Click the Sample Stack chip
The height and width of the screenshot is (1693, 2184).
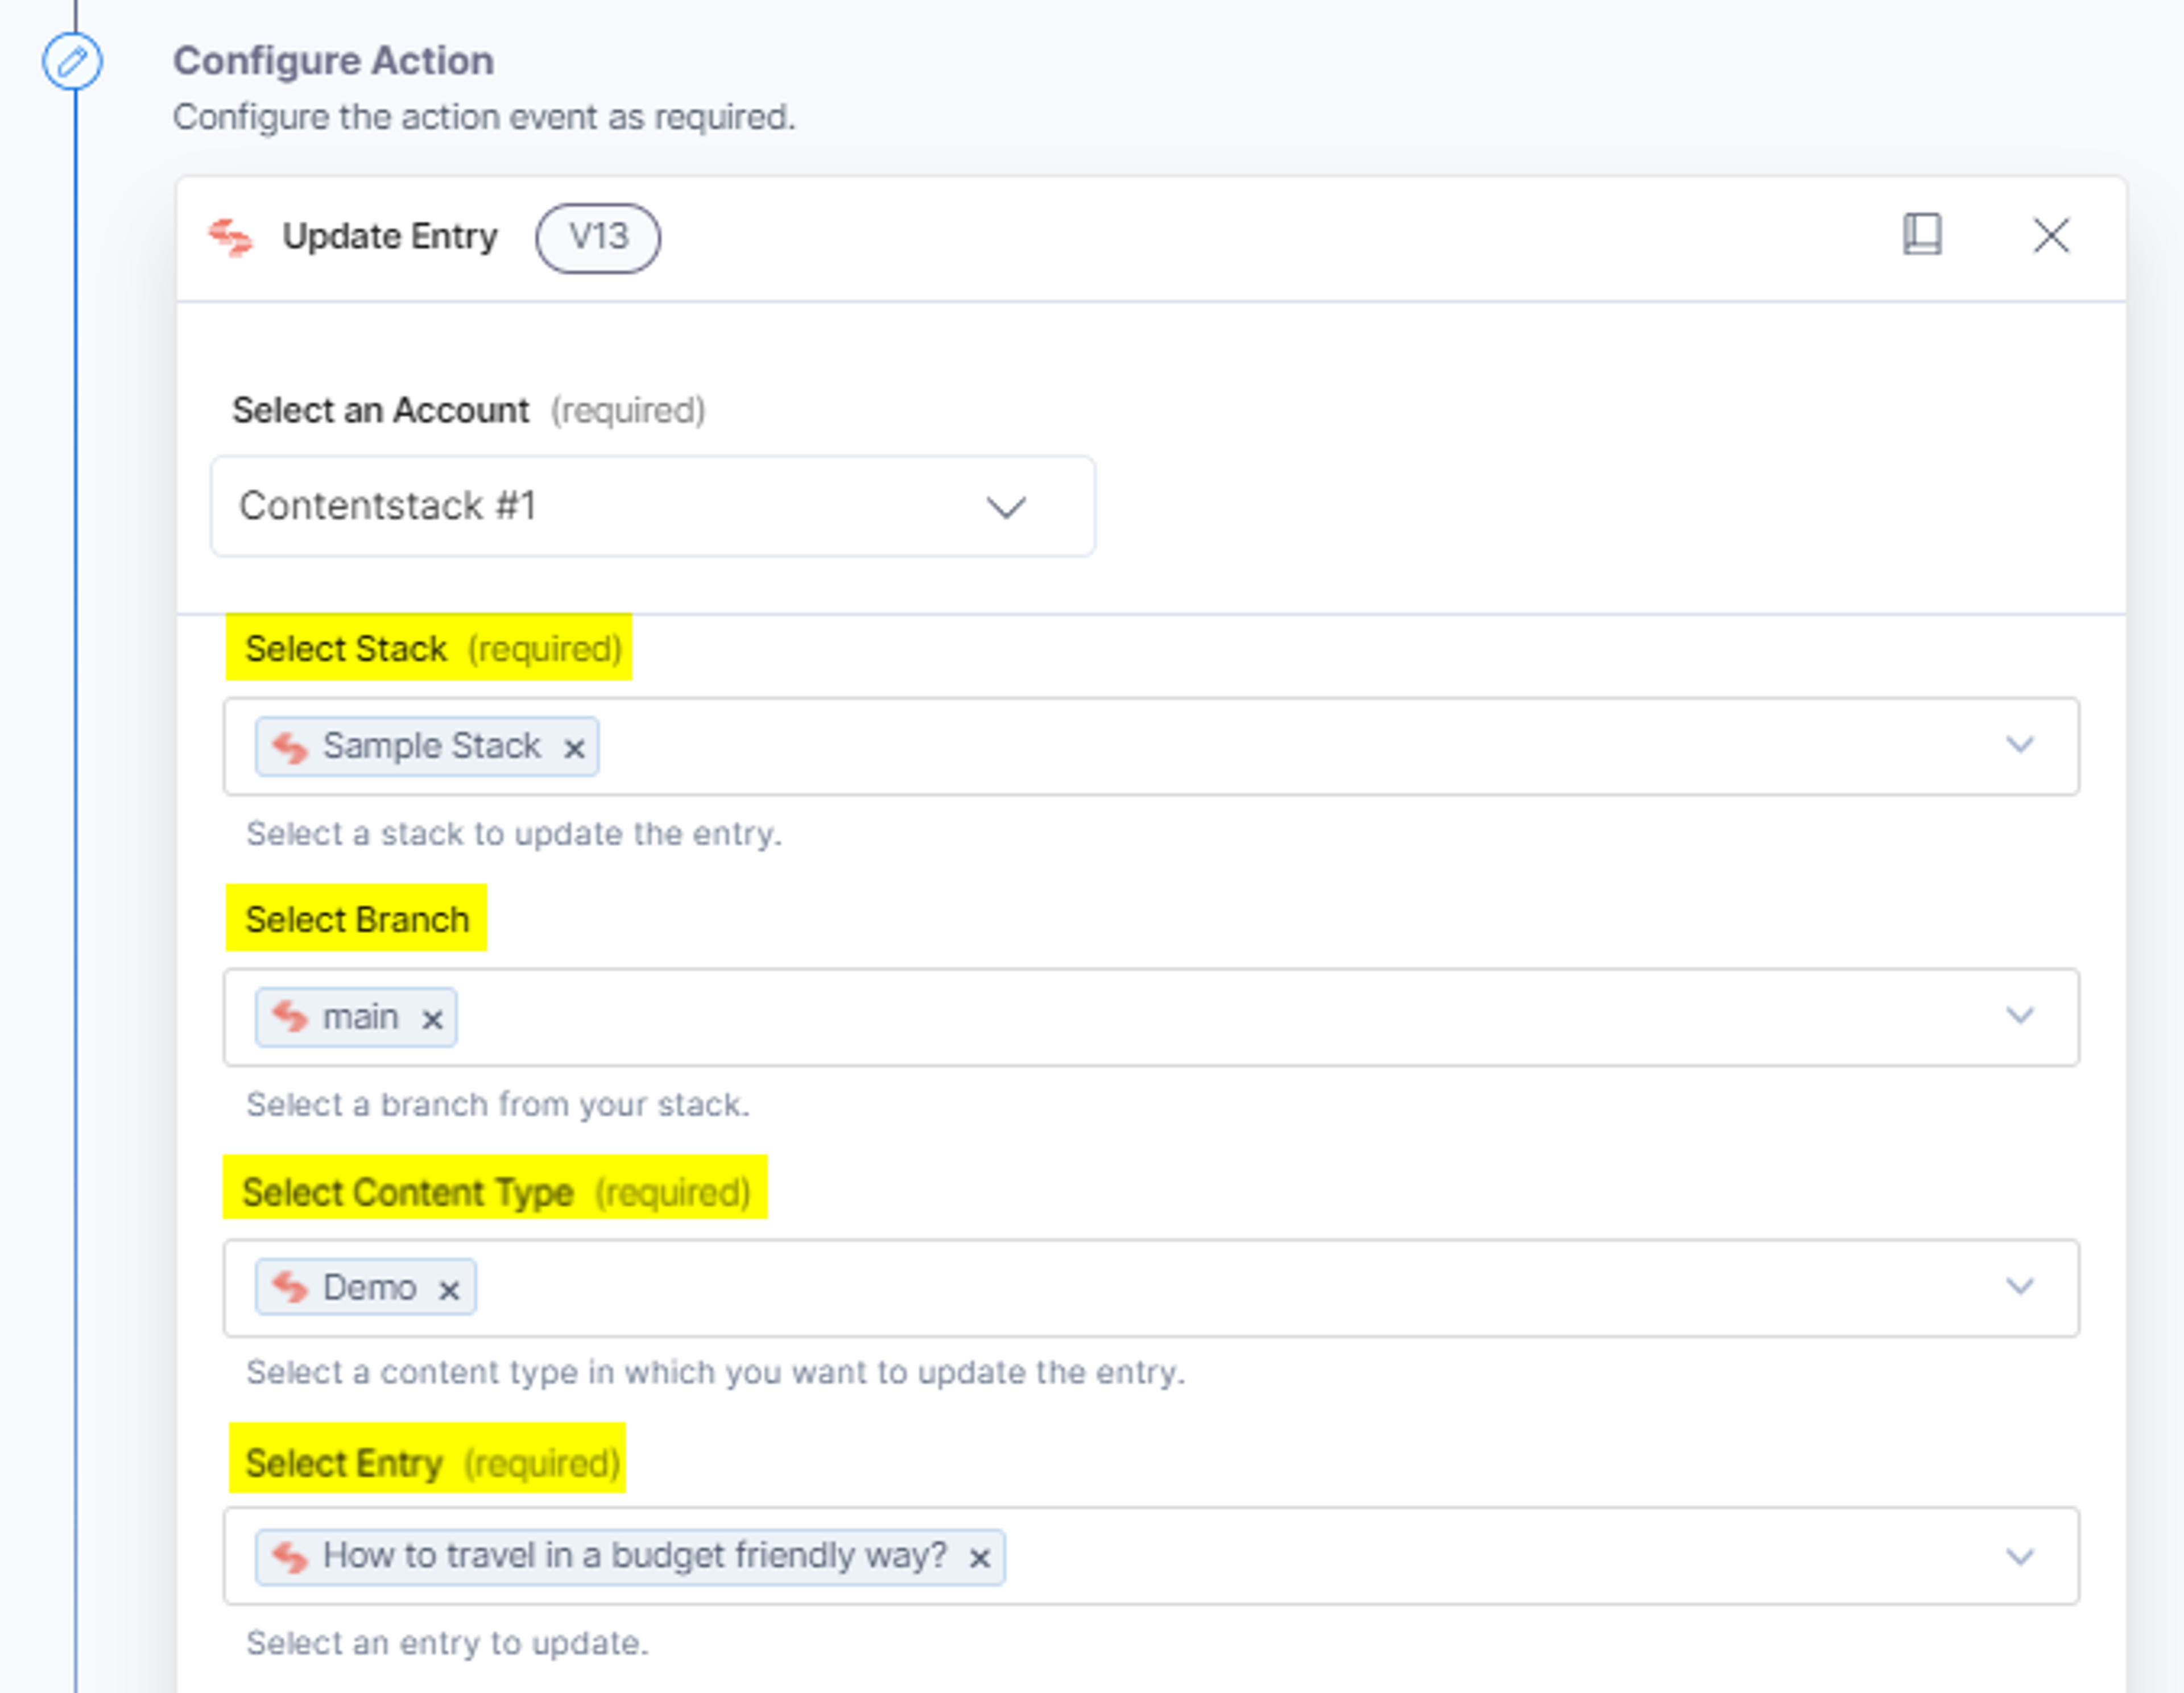pyautogui.click(x=427, y=746)
